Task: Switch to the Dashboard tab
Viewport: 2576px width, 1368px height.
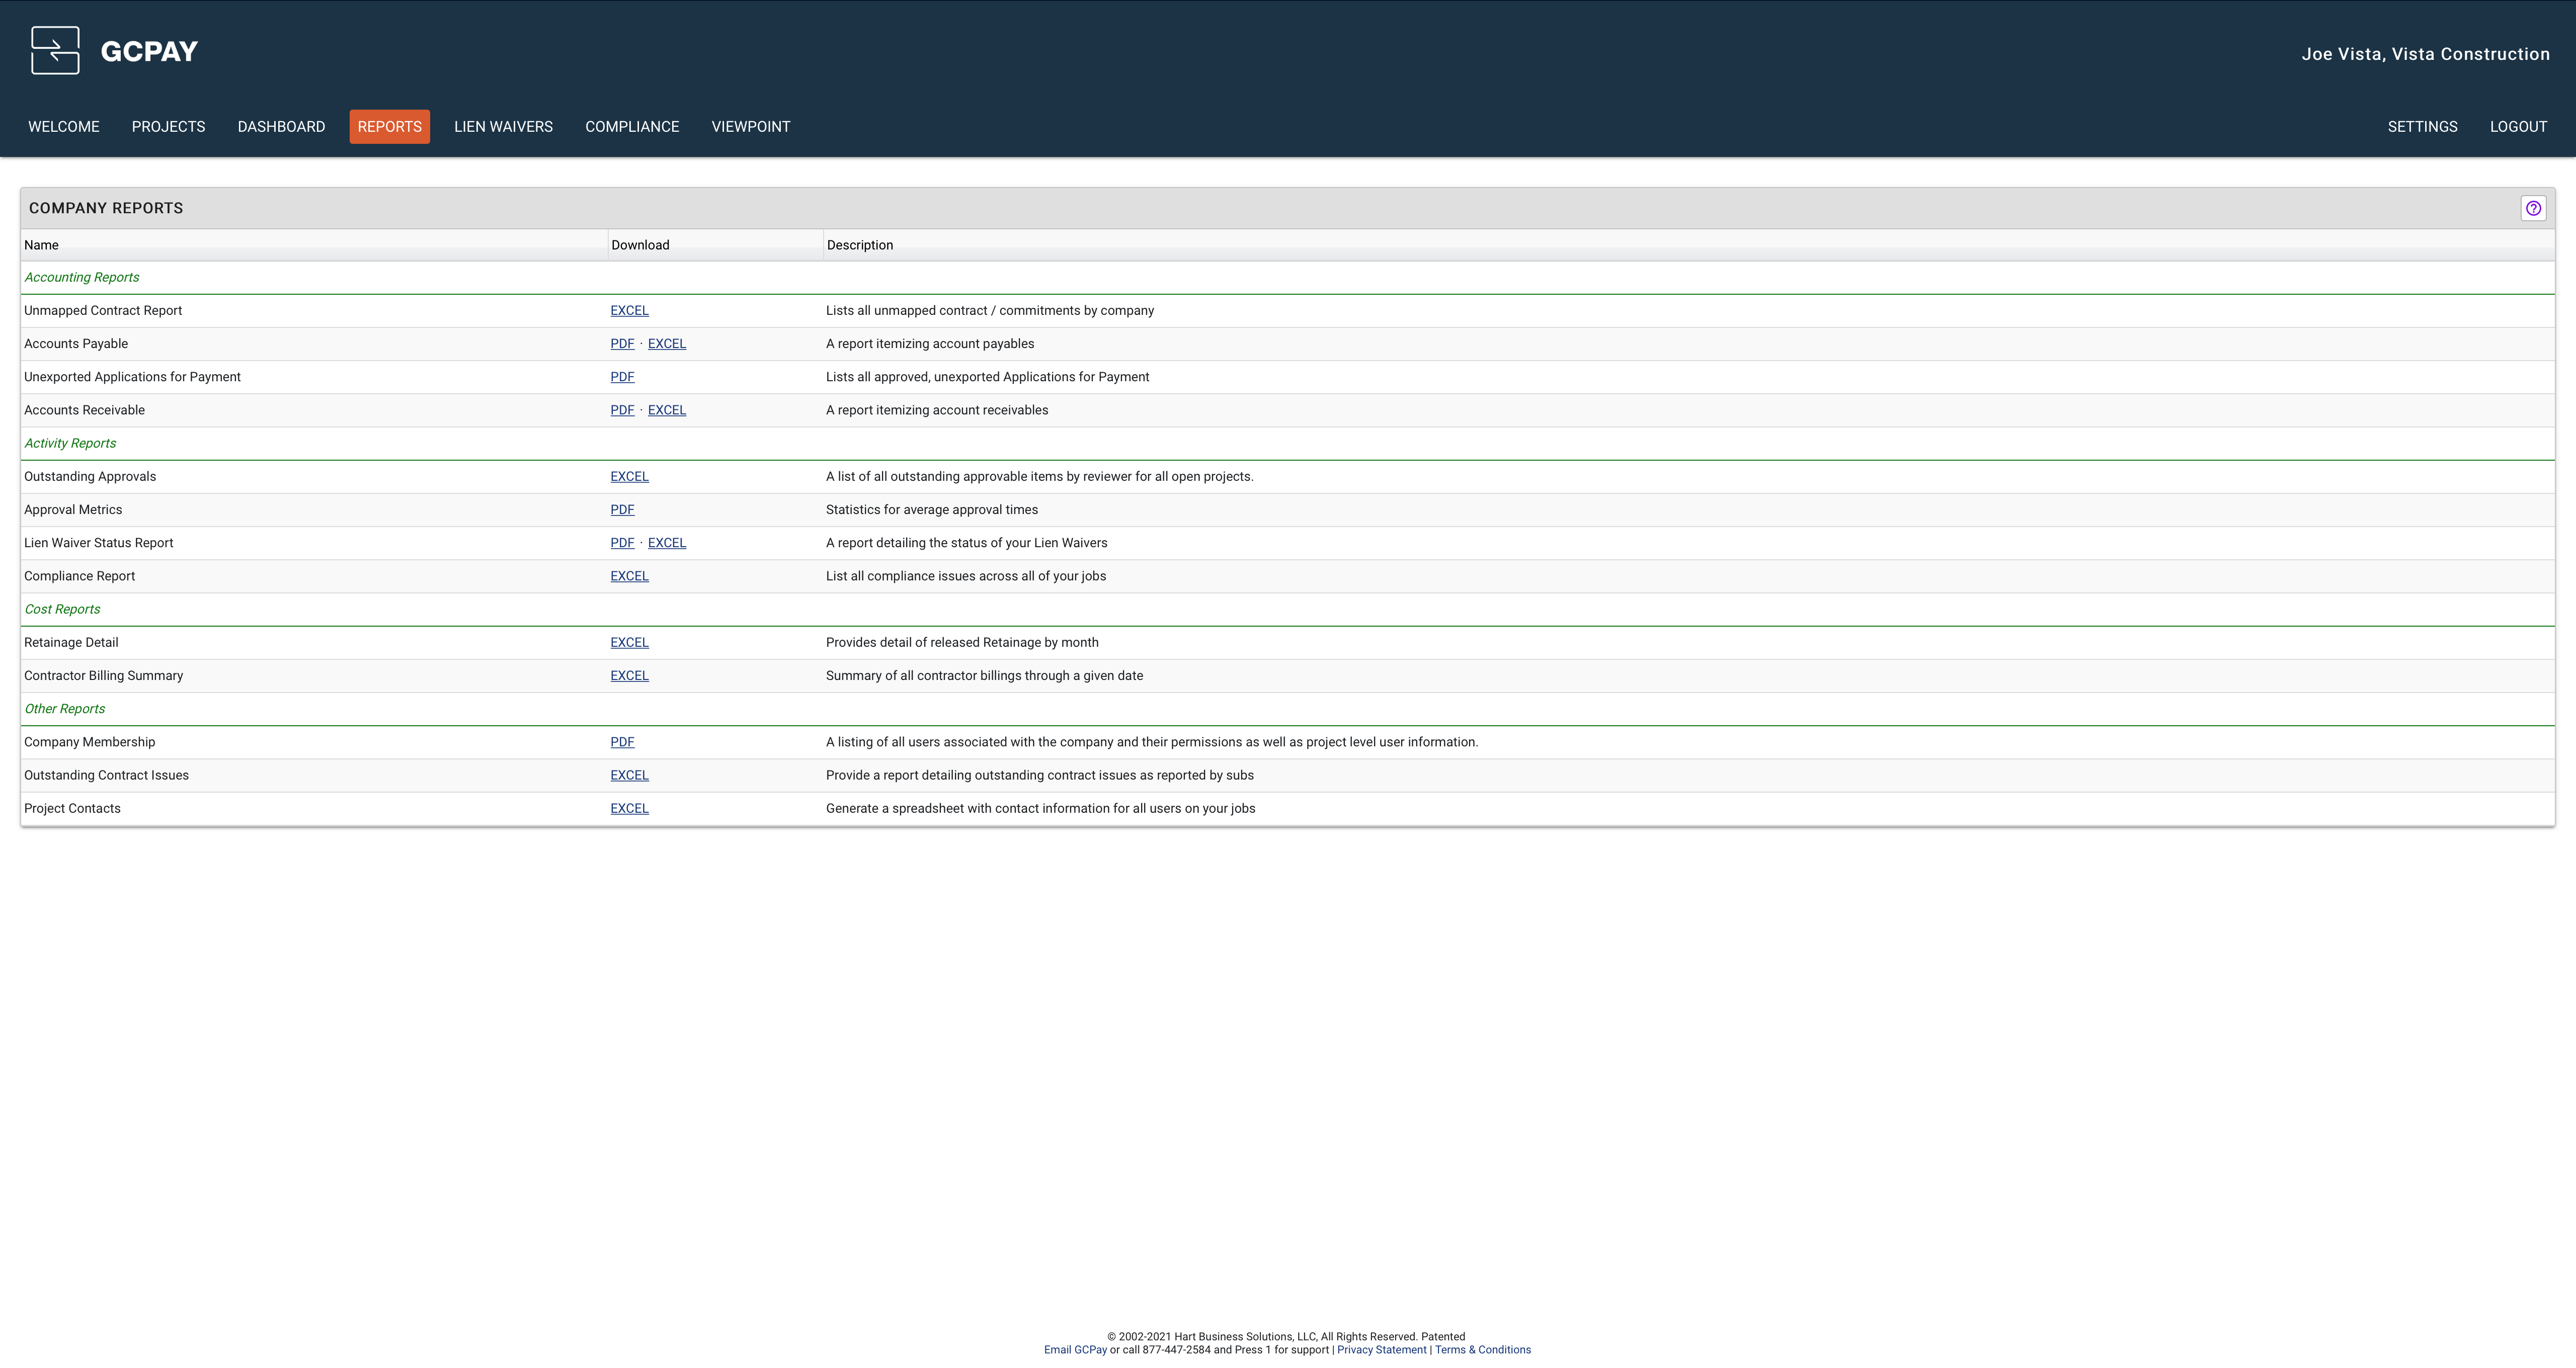Action: click(281, 127)
